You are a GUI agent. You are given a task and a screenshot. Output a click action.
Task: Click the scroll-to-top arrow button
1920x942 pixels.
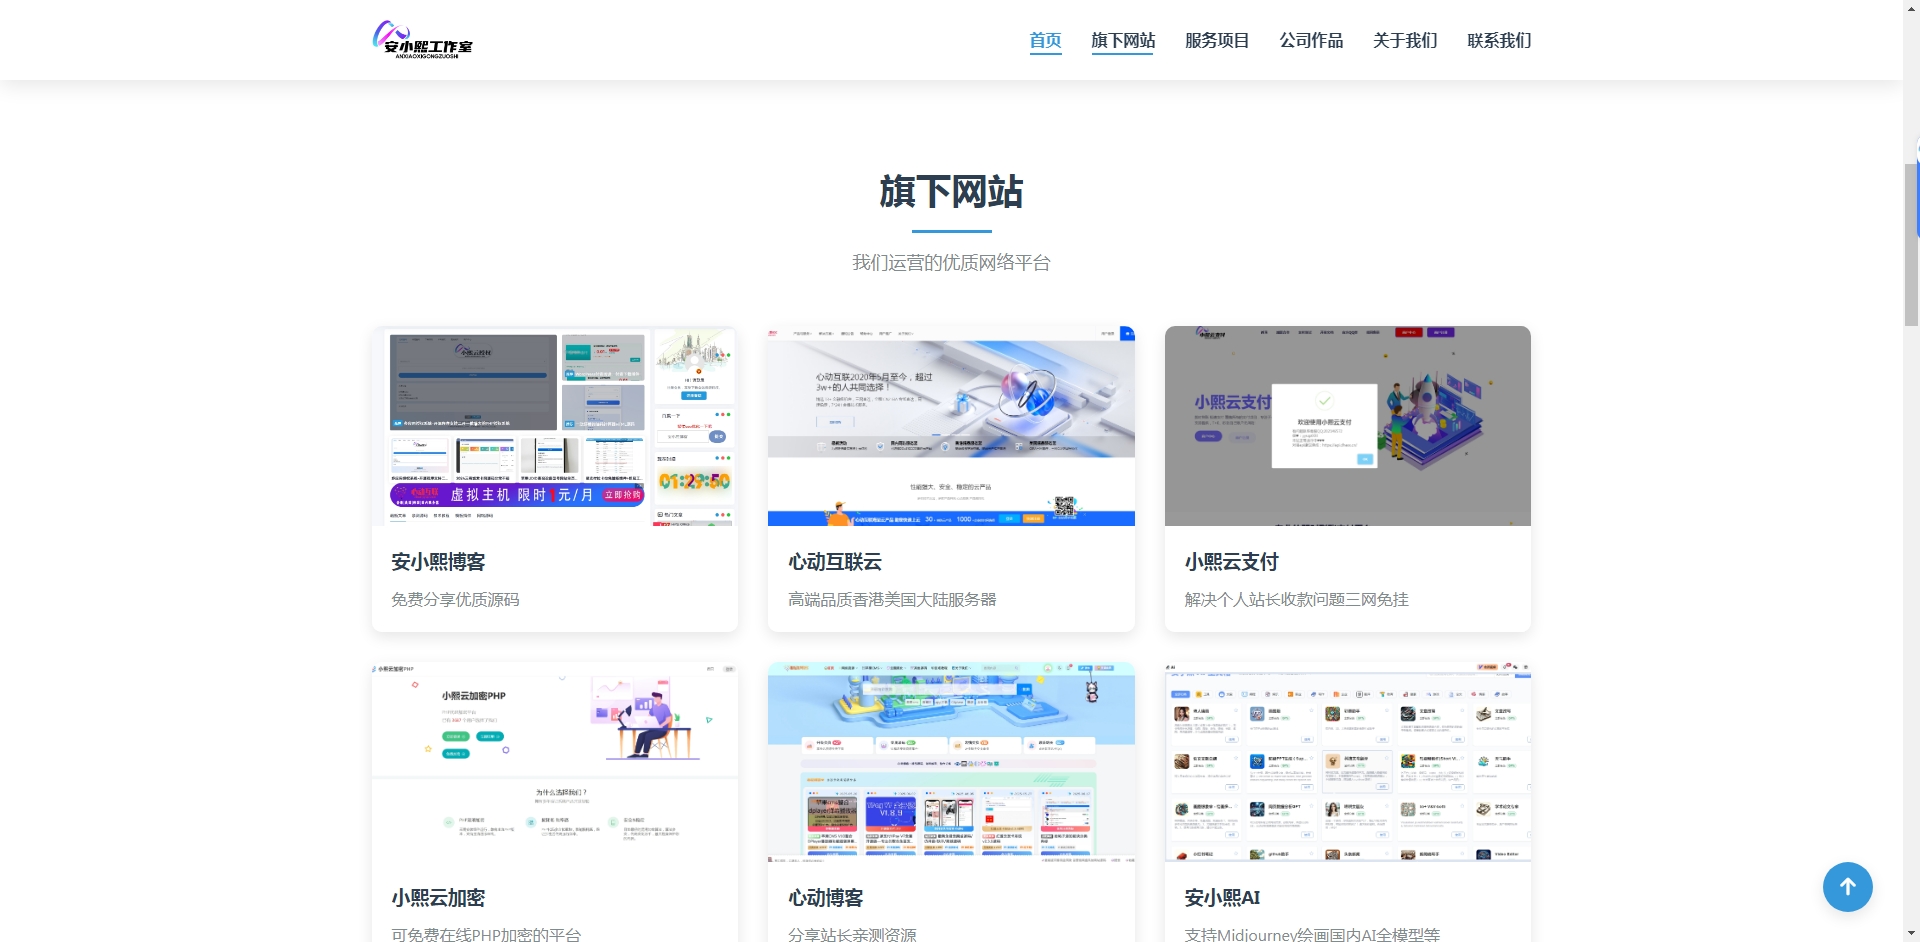coord(1847,887)
